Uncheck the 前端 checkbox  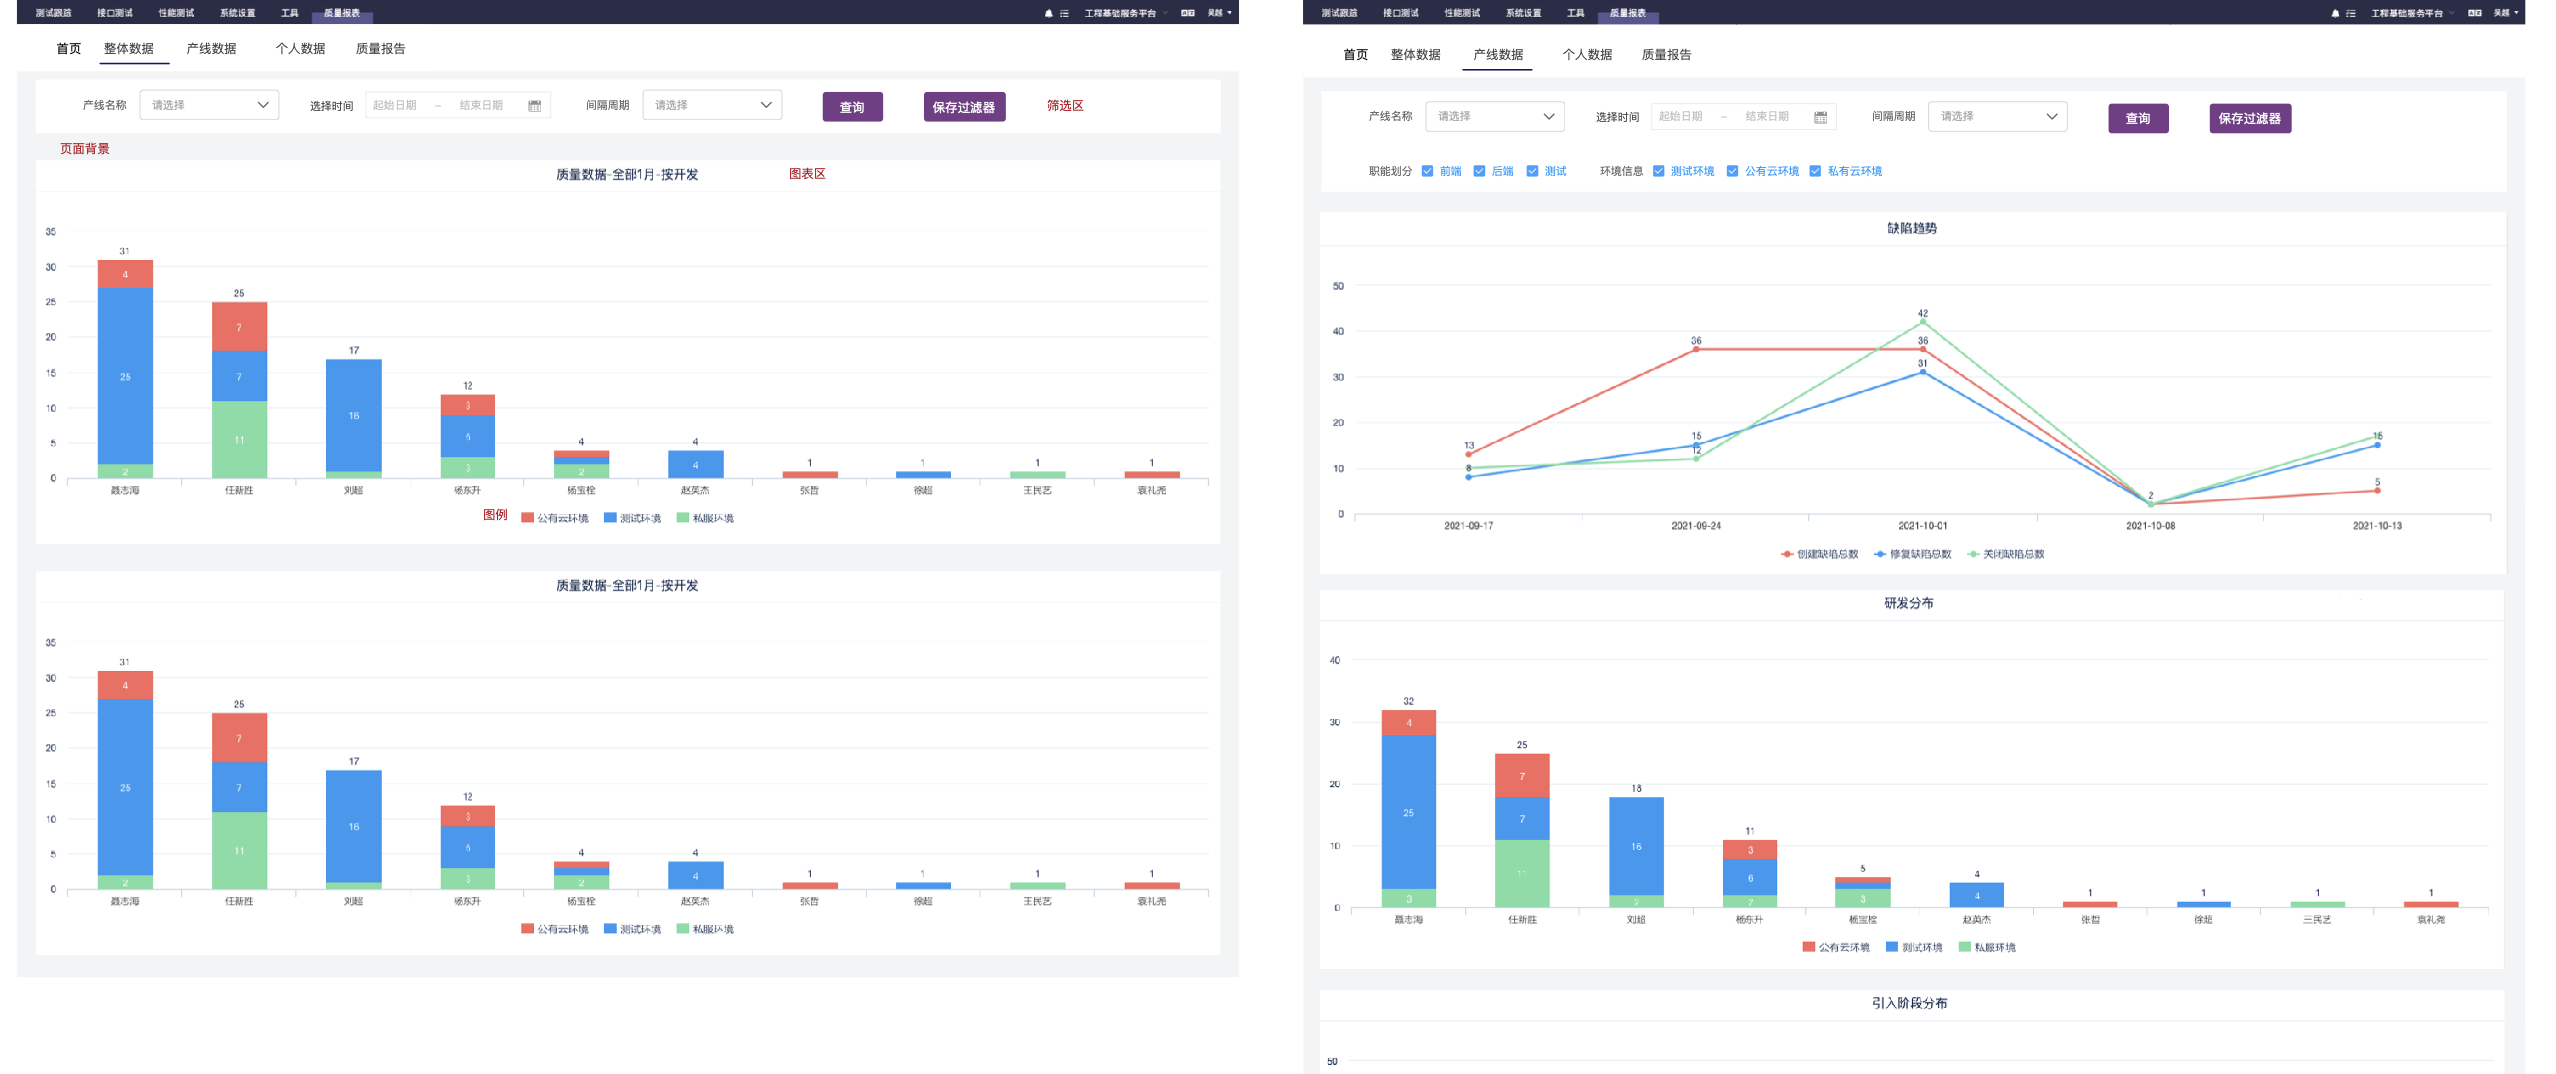tap(1427, 171)
